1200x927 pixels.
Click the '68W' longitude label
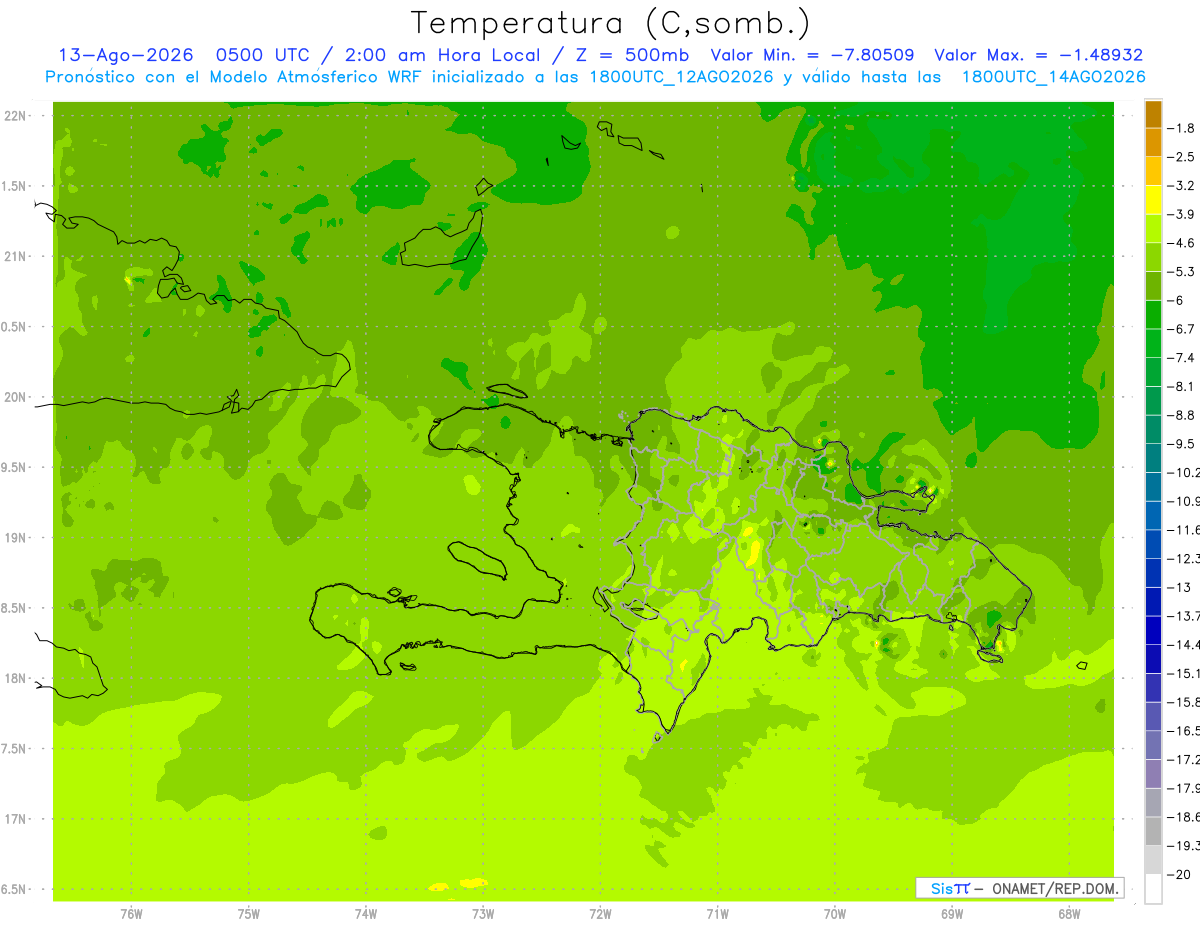pos(1069,914)
